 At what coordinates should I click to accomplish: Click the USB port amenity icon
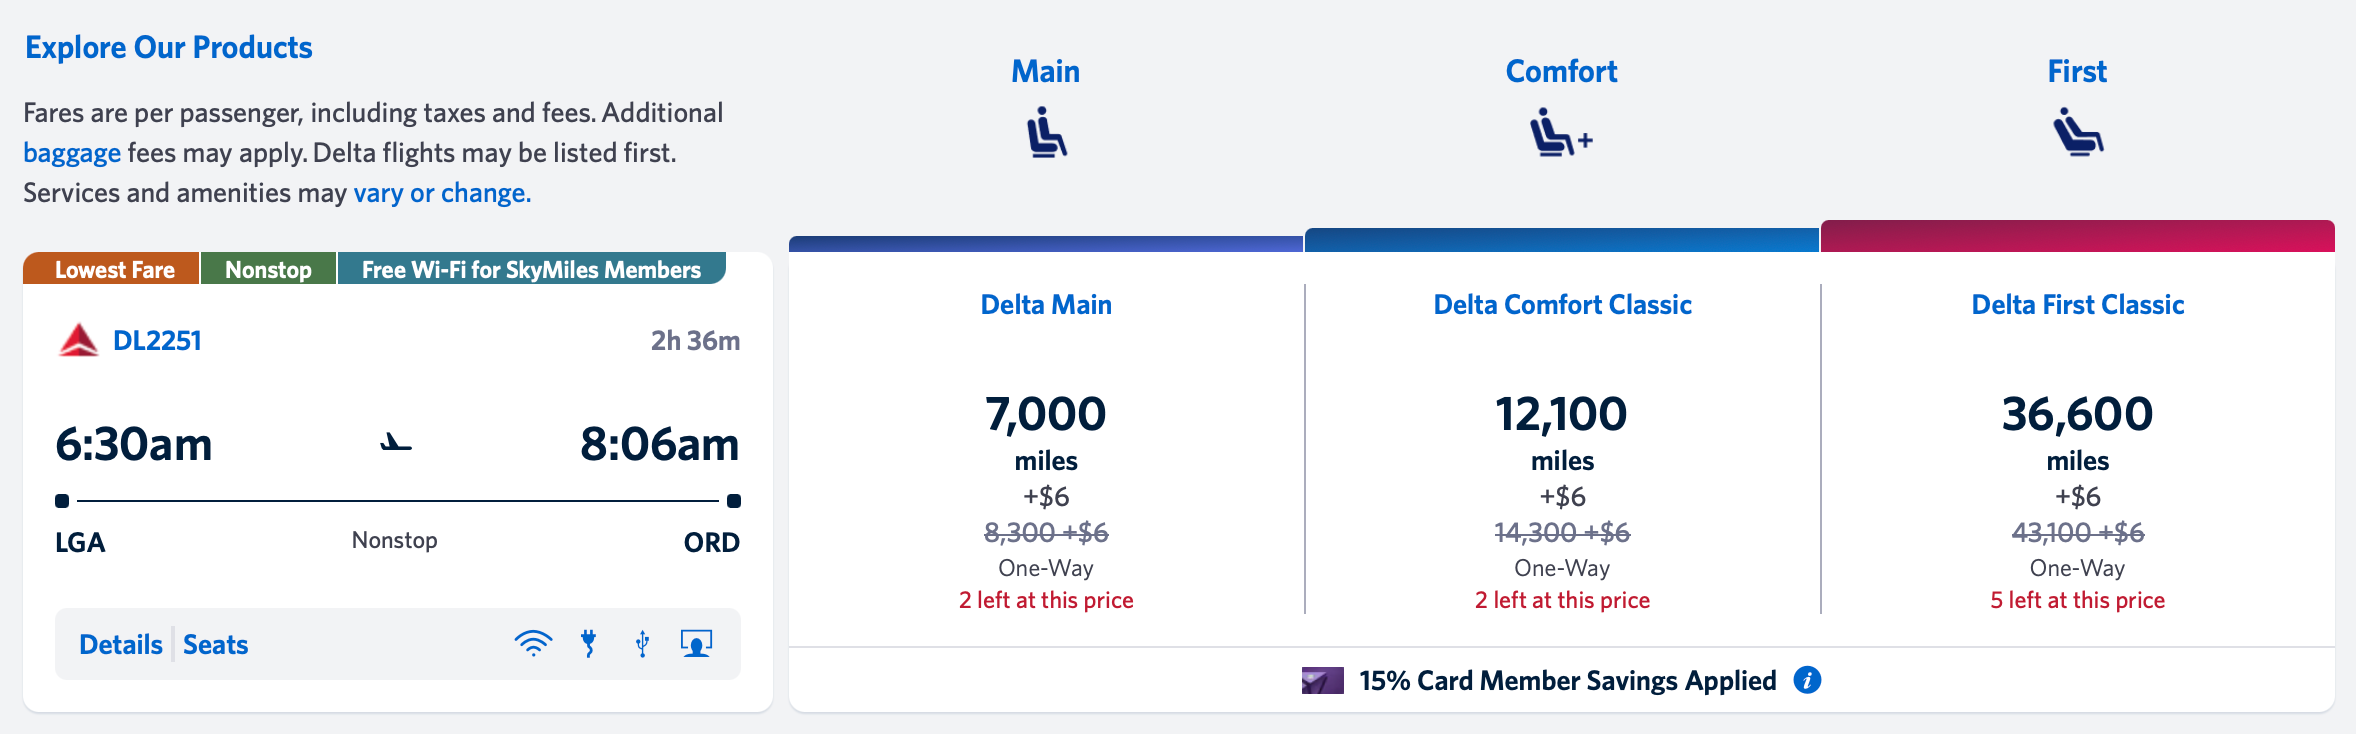(642, 644)
